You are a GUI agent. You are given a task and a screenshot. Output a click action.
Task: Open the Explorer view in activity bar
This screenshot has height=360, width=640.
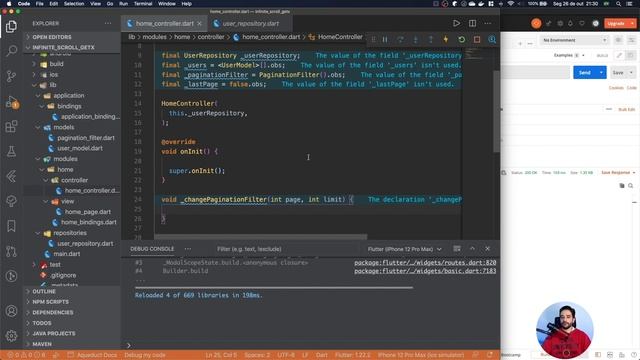11,27
